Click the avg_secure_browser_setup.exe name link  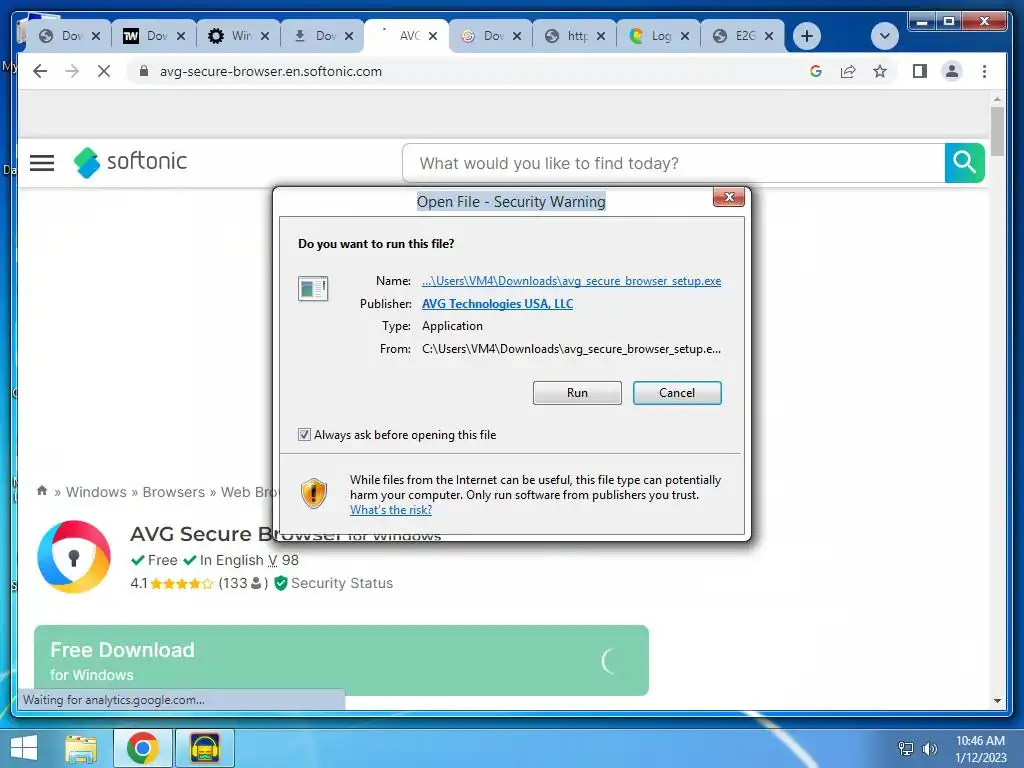571,281
